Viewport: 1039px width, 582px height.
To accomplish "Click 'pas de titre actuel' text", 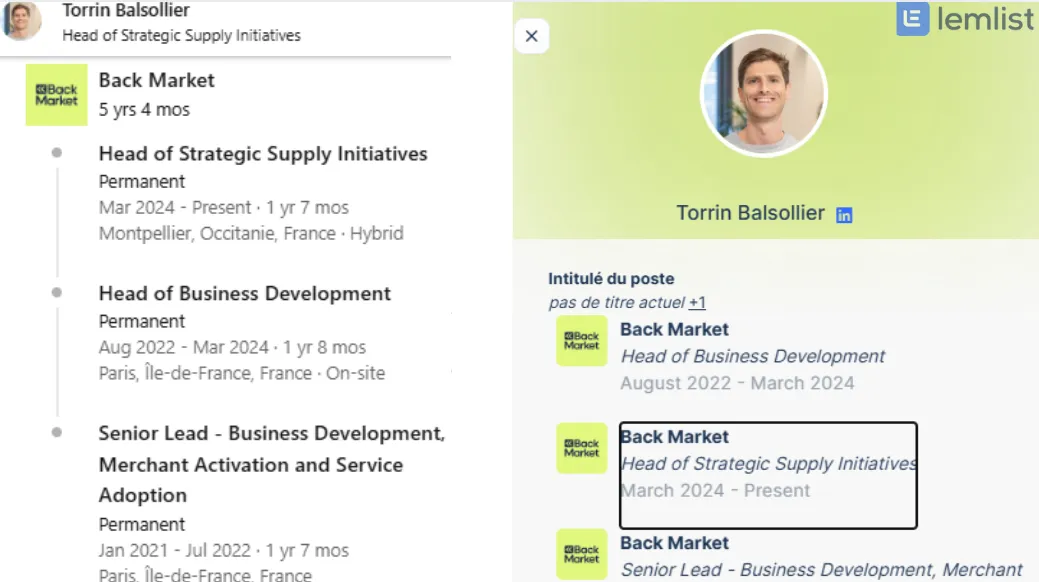I will pyautogui.click(x=616, y=302).
